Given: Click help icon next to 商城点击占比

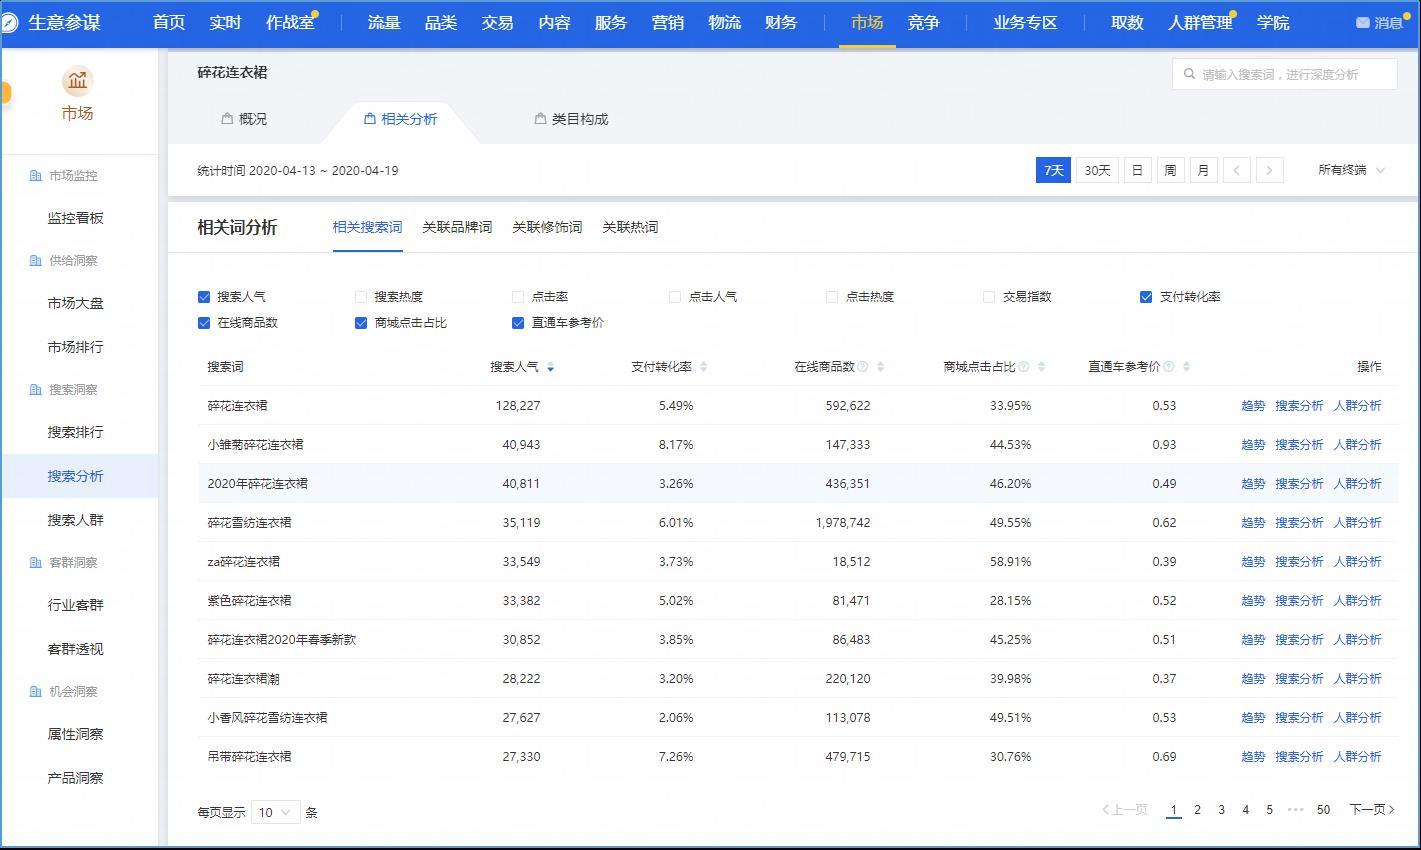Looking at the screenshot, I should (x=1024, y=367).
